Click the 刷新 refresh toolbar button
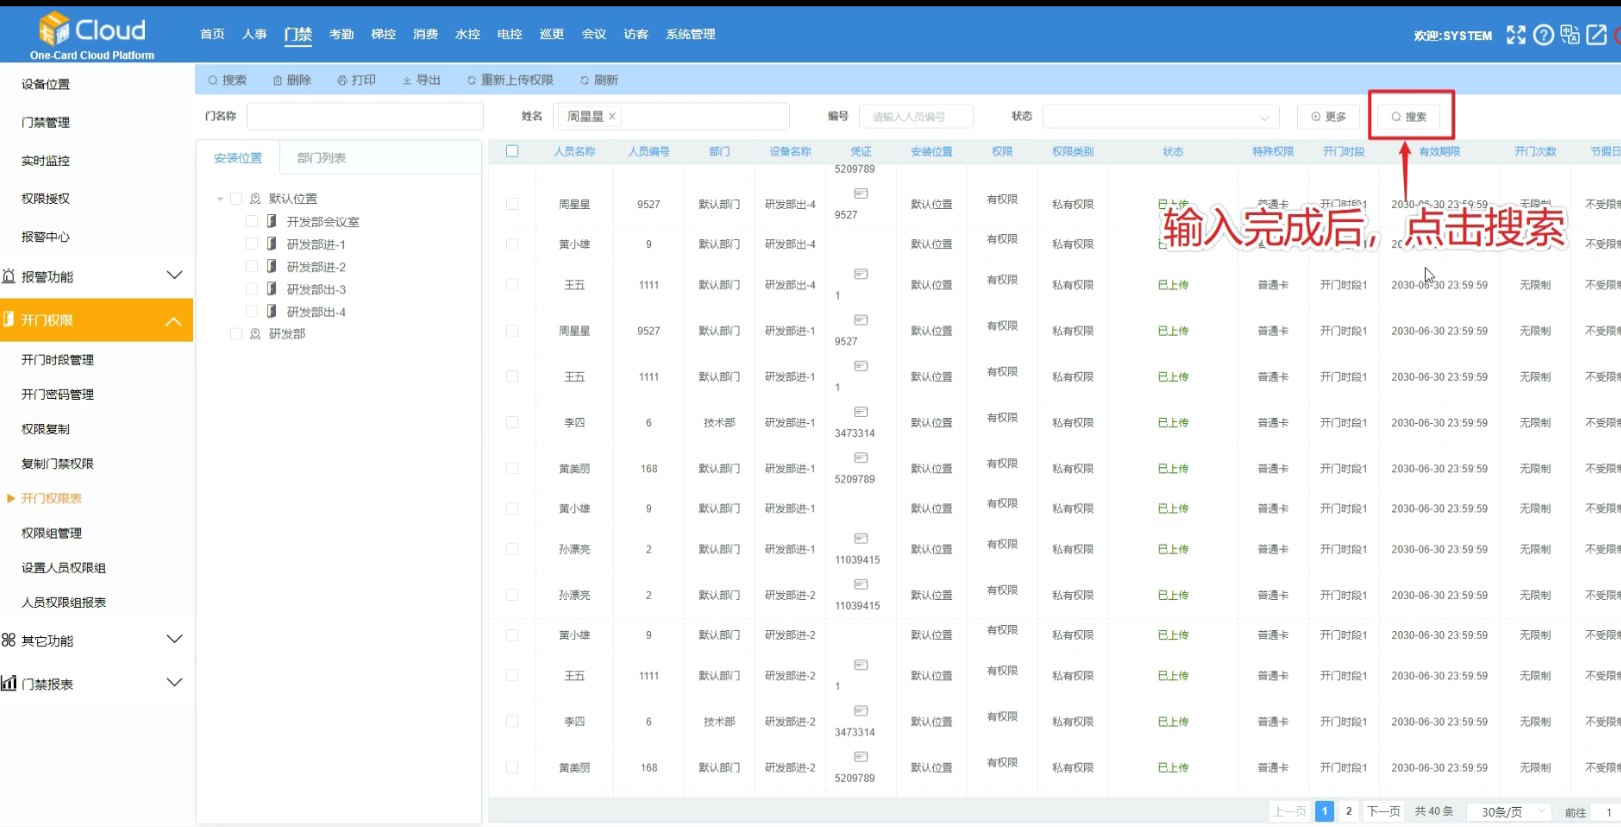The width and height of the screenshot is (1621, 827). pyautogui.click(x=599, y=80)
